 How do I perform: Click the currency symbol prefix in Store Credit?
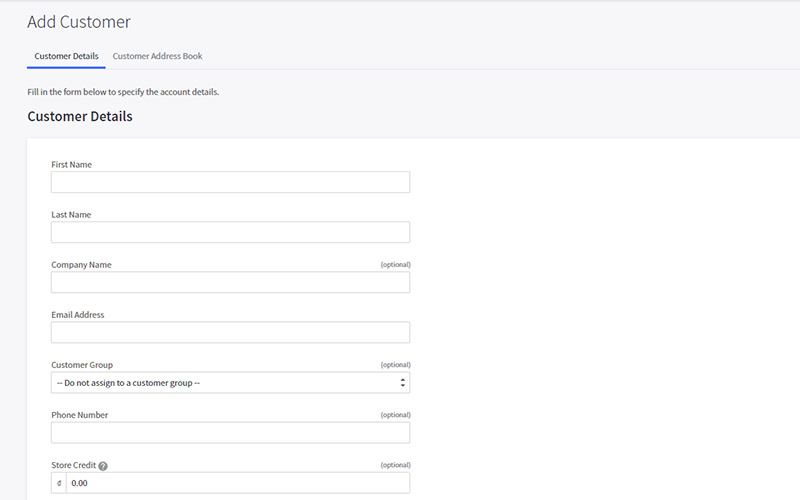pyautogui.click(x=59, y=483)
